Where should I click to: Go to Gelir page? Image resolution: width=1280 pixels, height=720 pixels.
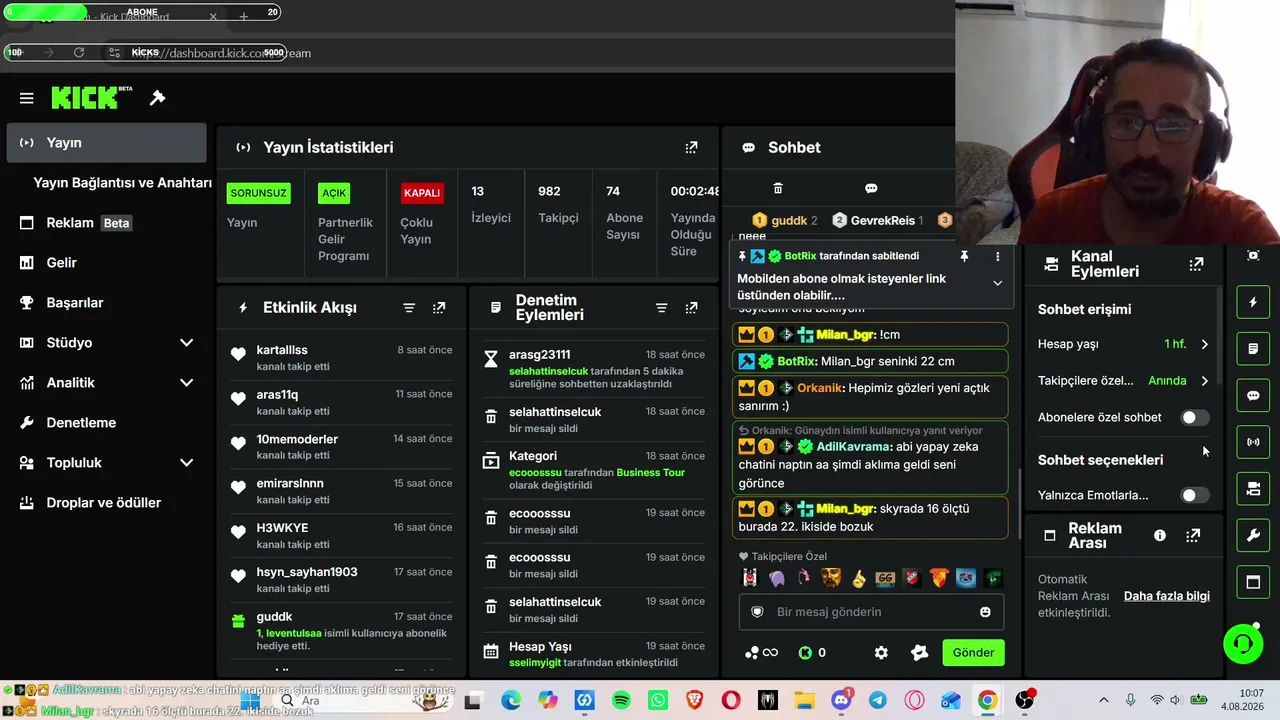(x=106, y=263)
